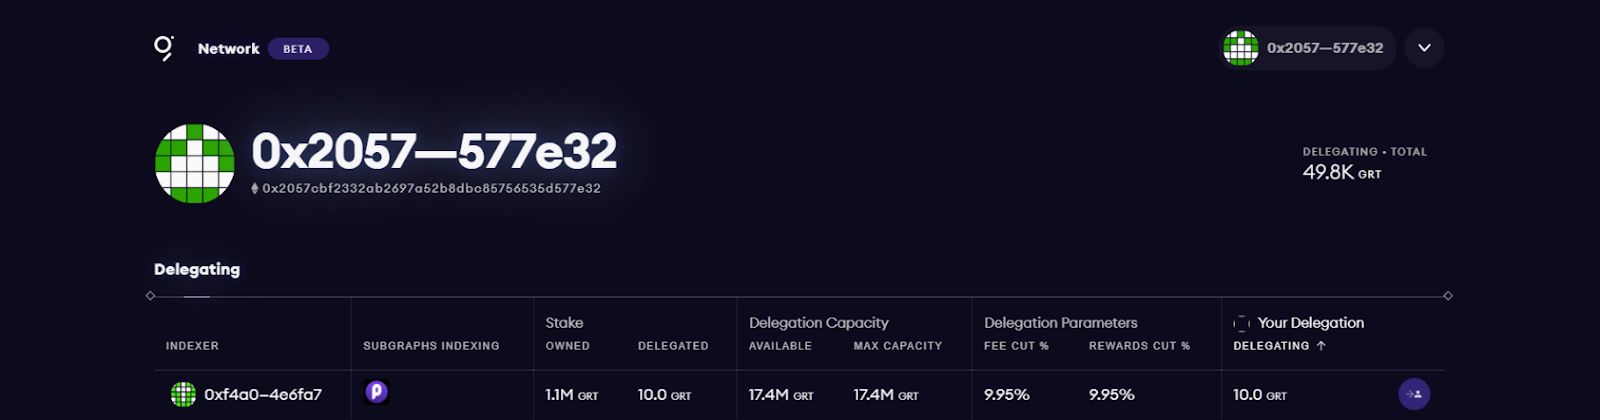Screen dimensions: 1600x420
Task: Click the Ethereum icon beside full address
Action: (x=255, y=188)
